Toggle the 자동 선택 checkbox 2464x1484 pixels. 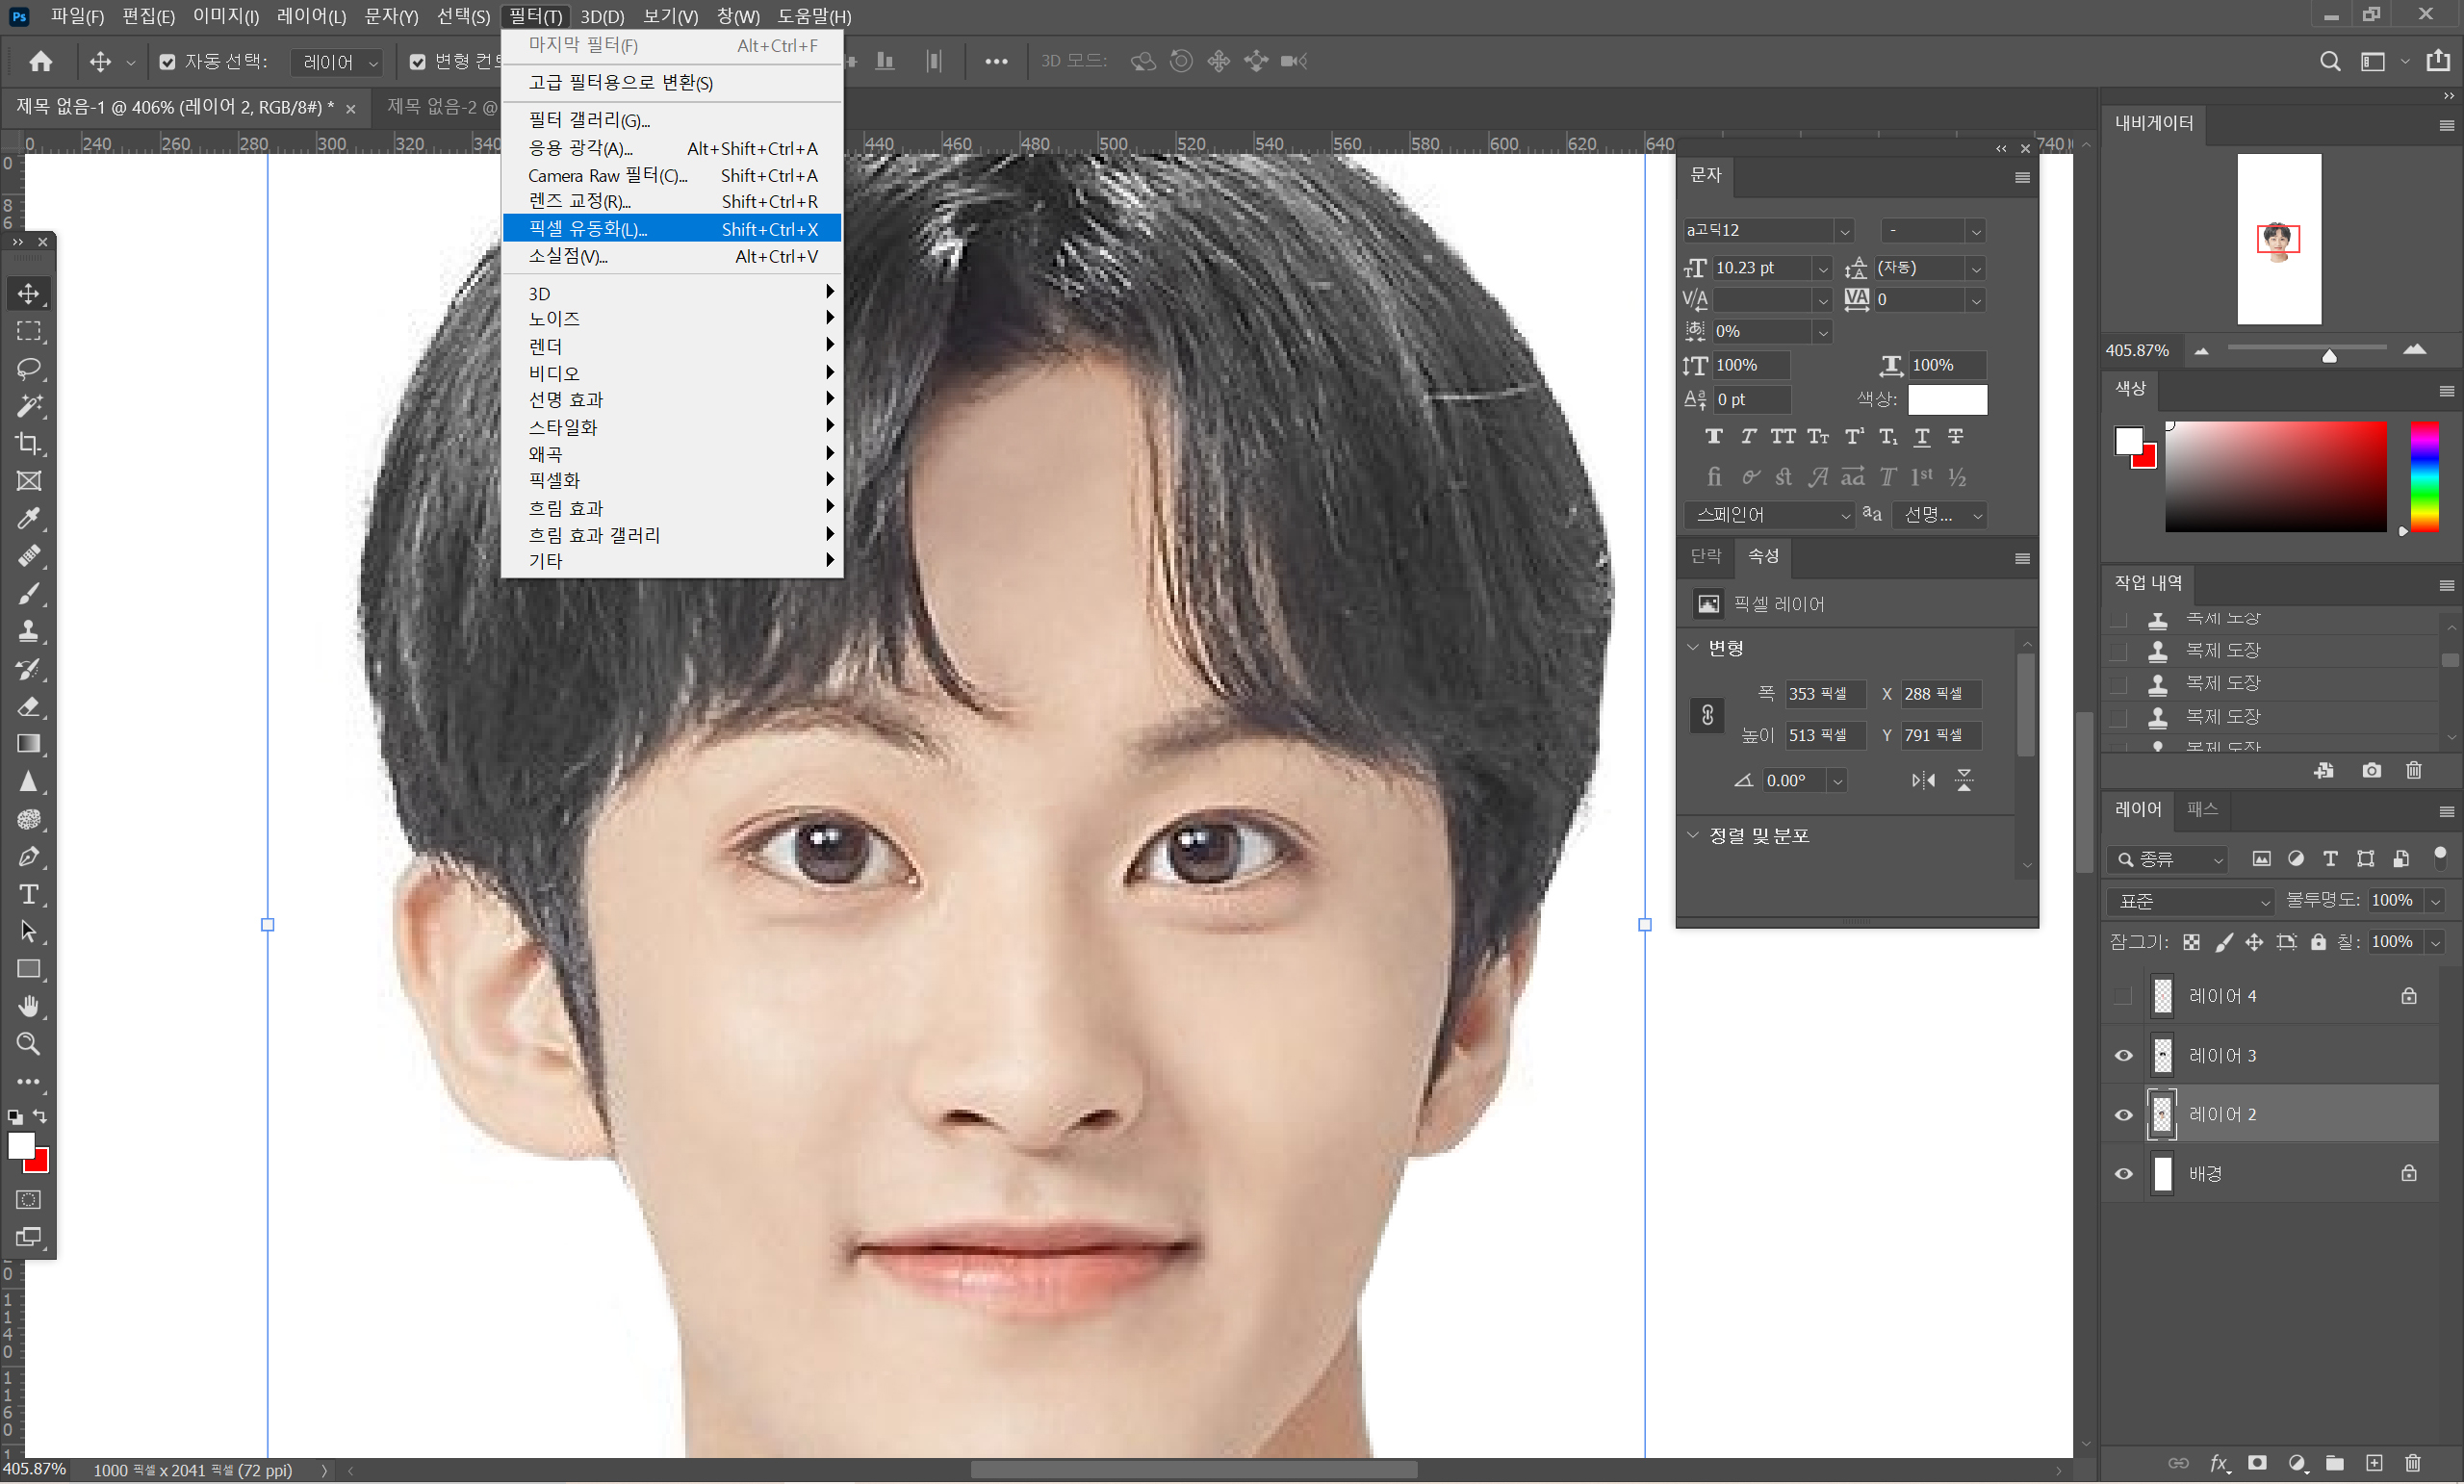tap(167, 62)
